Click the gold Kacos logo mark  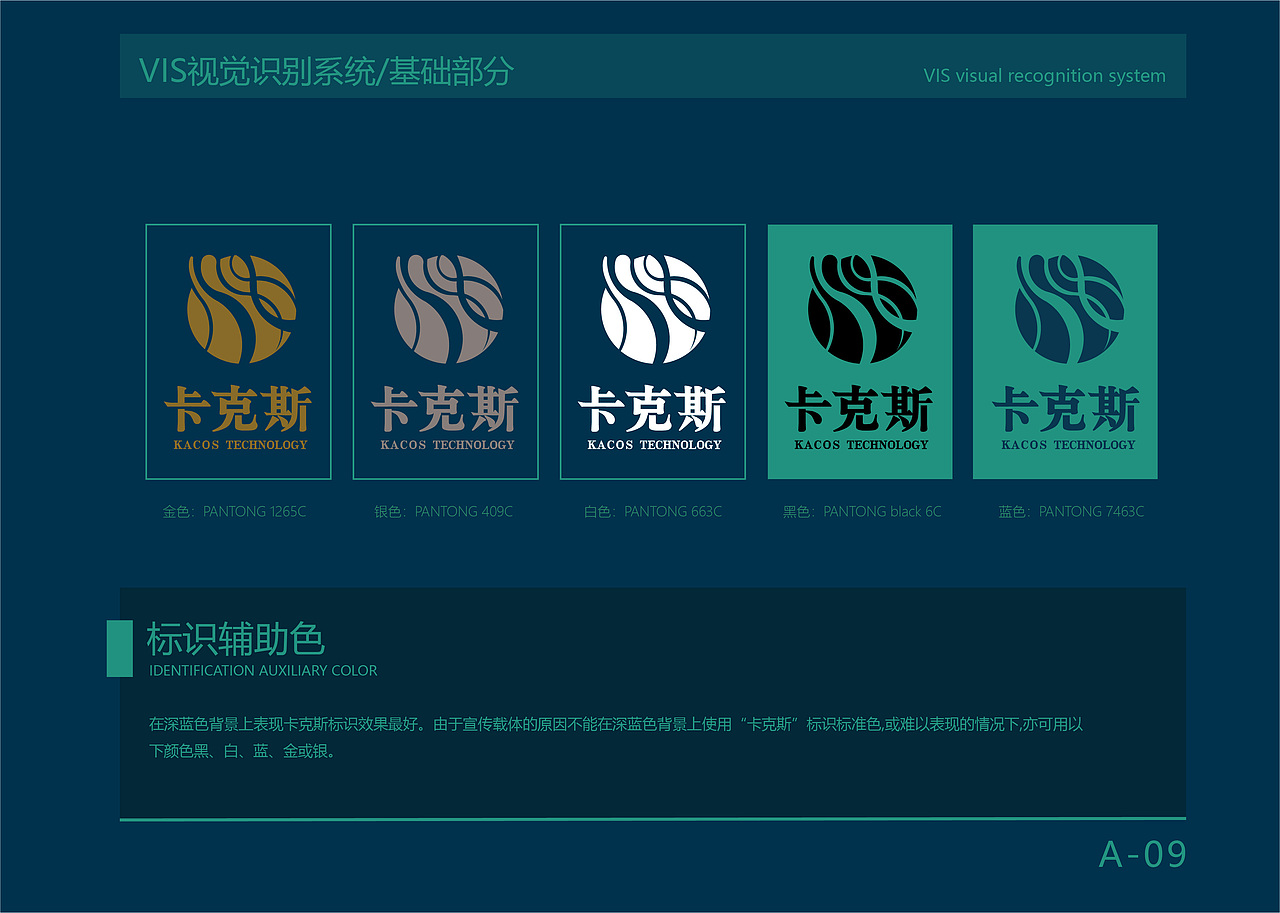[238, 310]
